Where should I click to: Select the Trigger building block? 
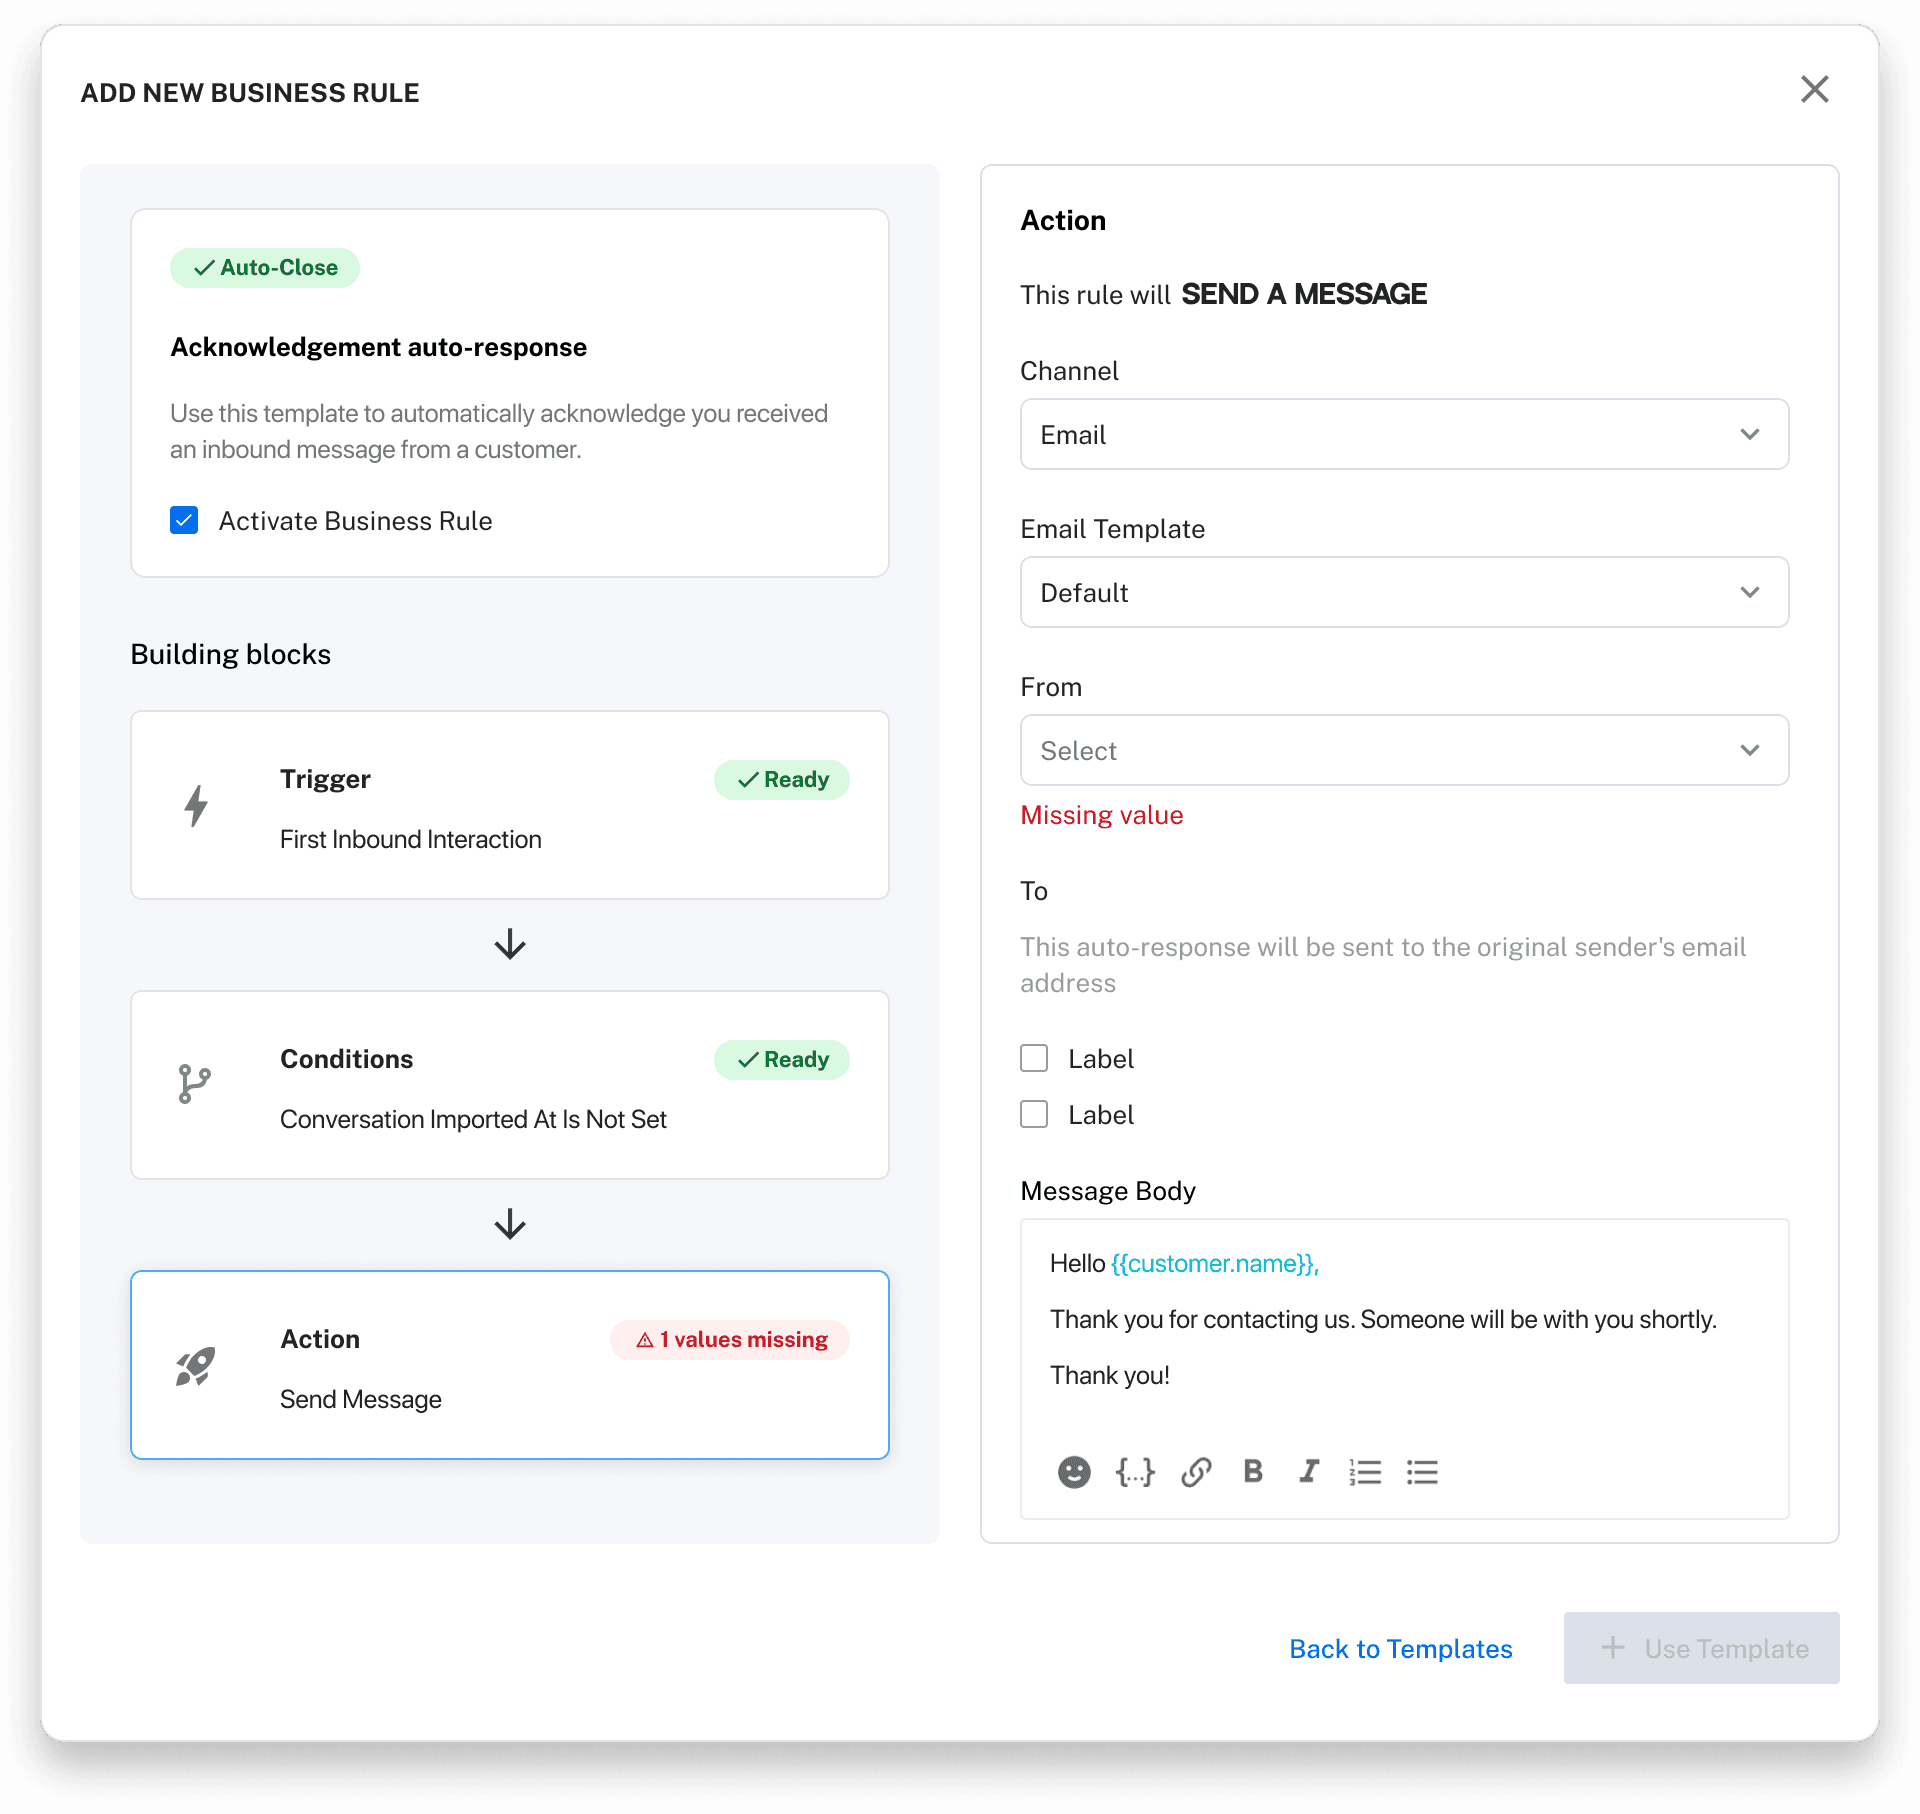[510, 805]
